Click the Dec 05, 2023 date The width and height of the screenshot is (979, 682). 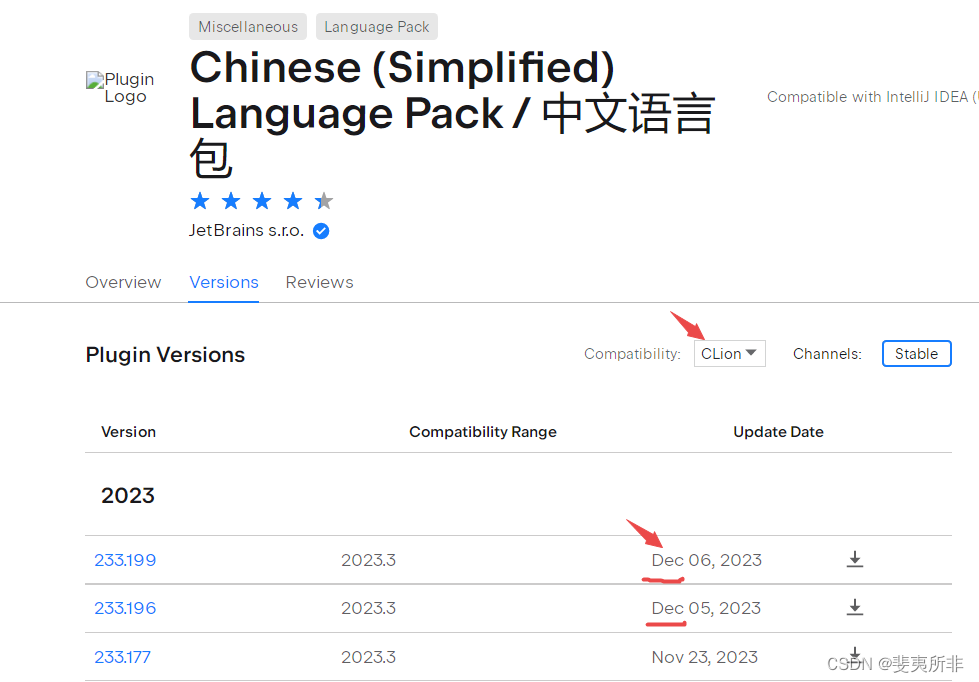(x=706, y=608)
